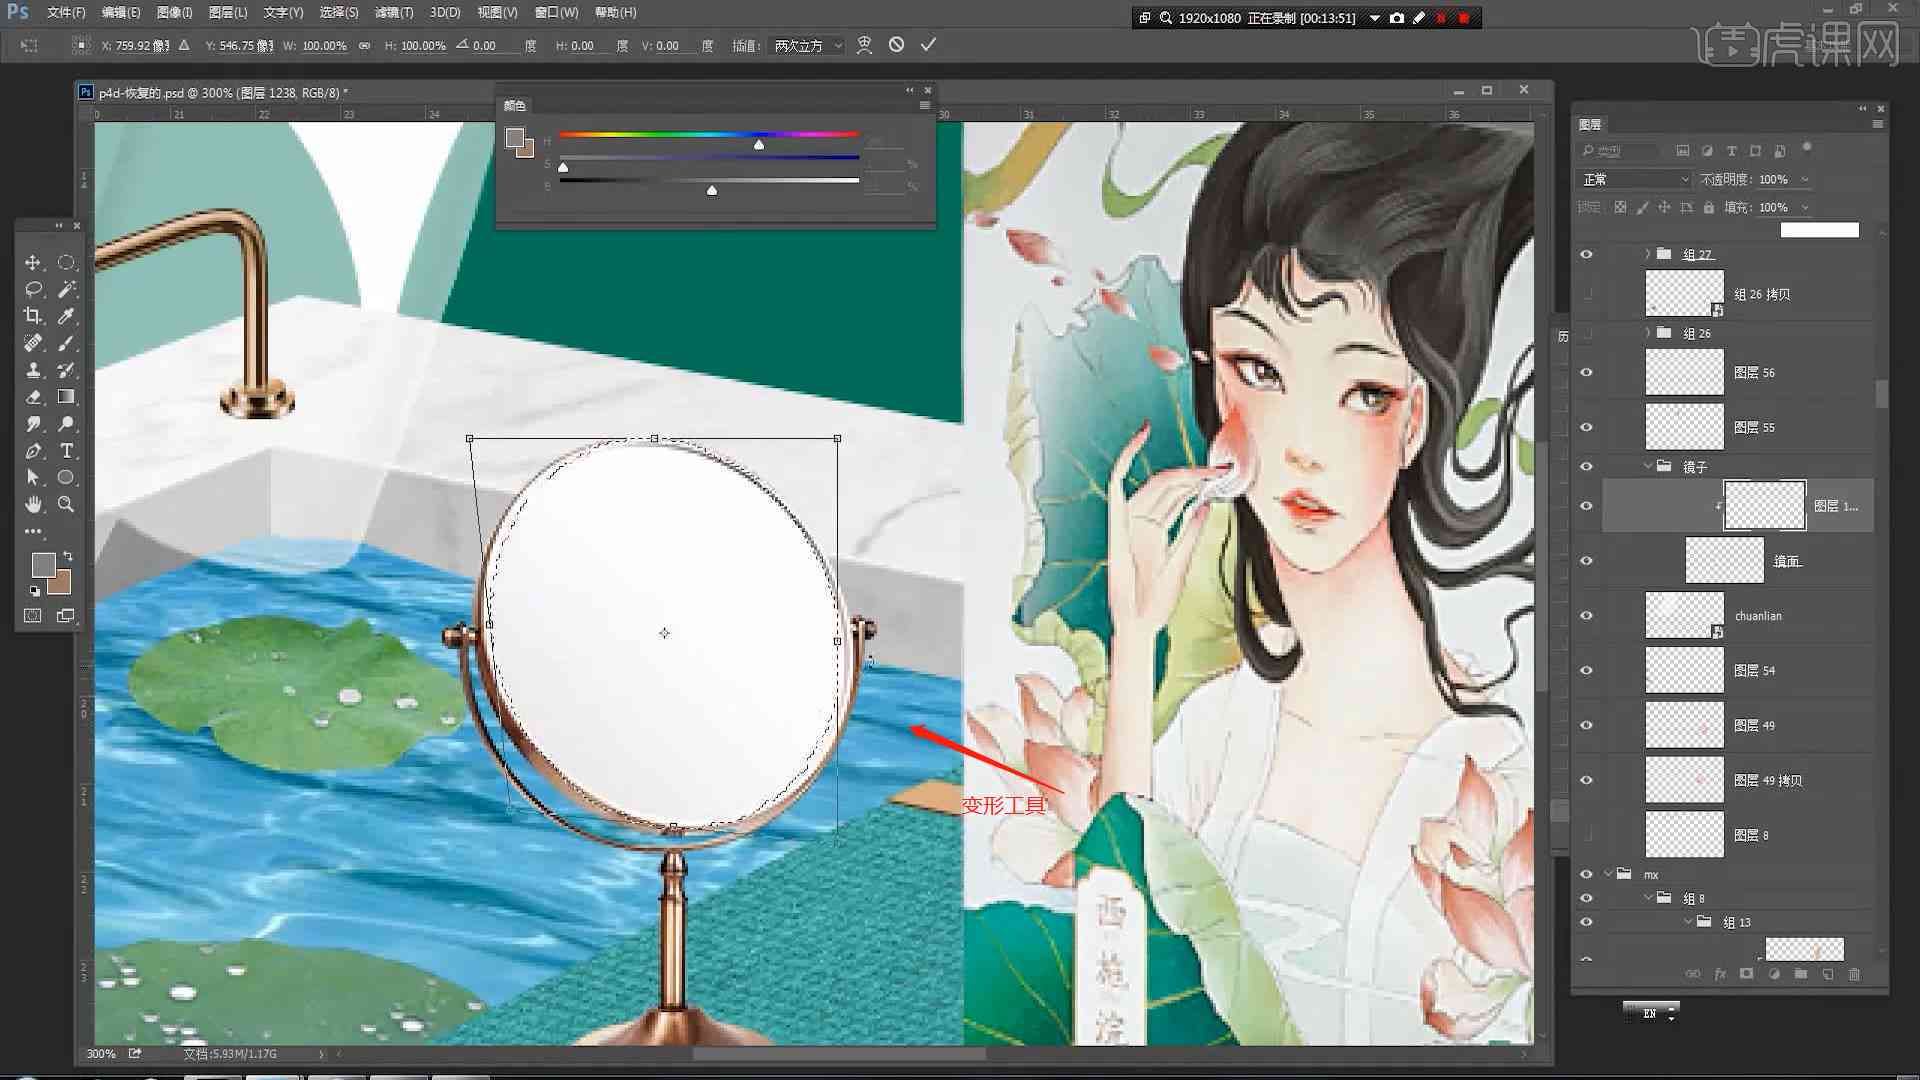Open the 编辑(E) menu

tap(120, 12)
